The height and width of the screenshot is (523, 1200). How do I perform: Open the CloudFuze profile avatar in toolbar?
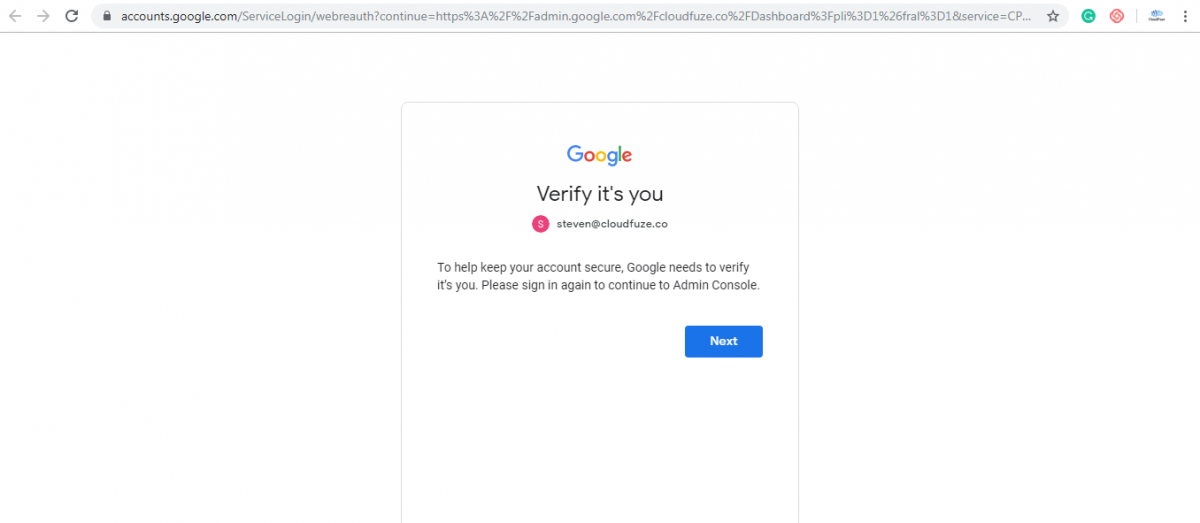tap(1156, 16)
